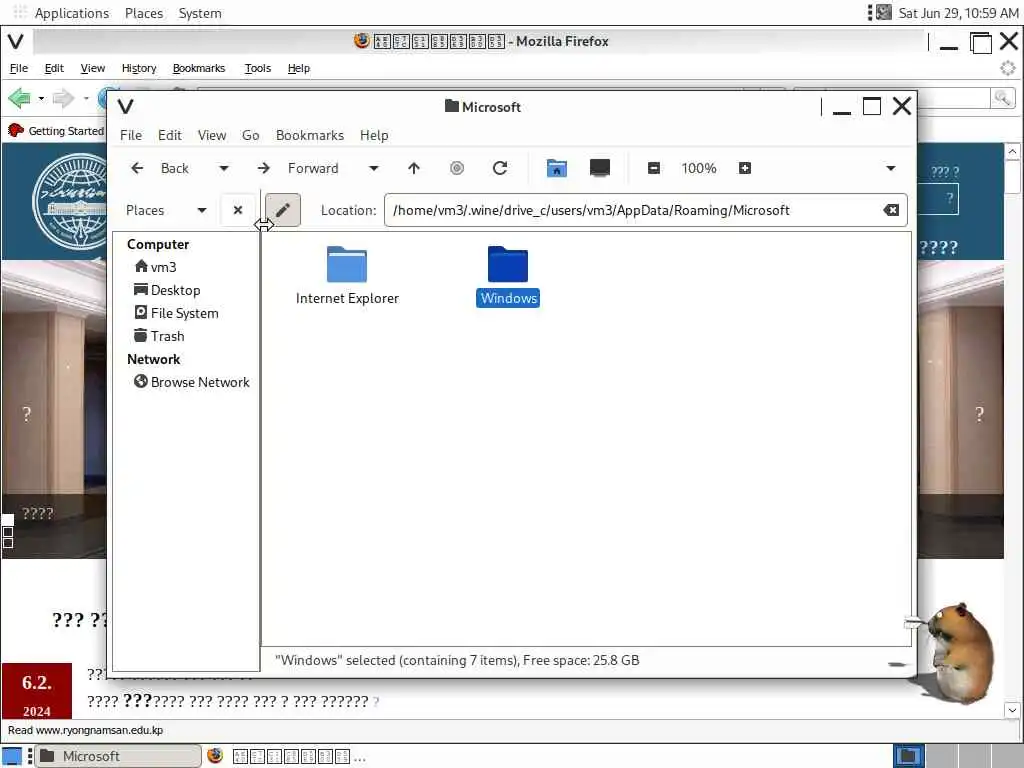Open the Applications menu in top panel
The width and height of the screenshot is (1024, 768).
click(72, 13)
